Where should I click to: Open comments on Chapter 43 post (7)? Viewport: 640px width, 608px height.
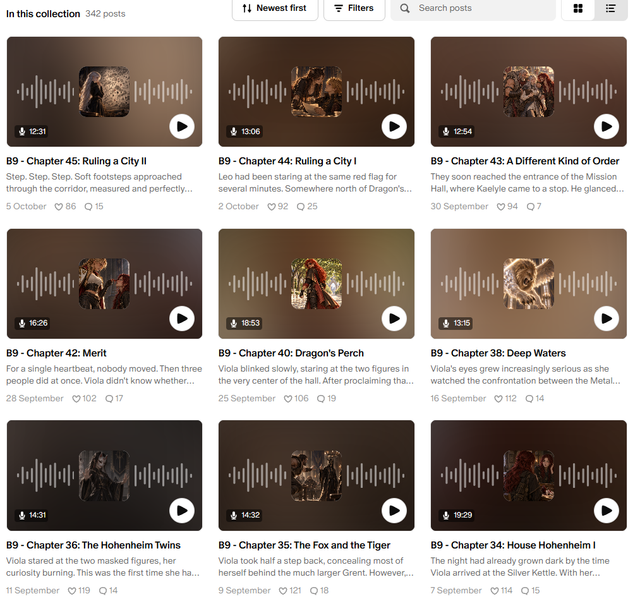[530, 206]
